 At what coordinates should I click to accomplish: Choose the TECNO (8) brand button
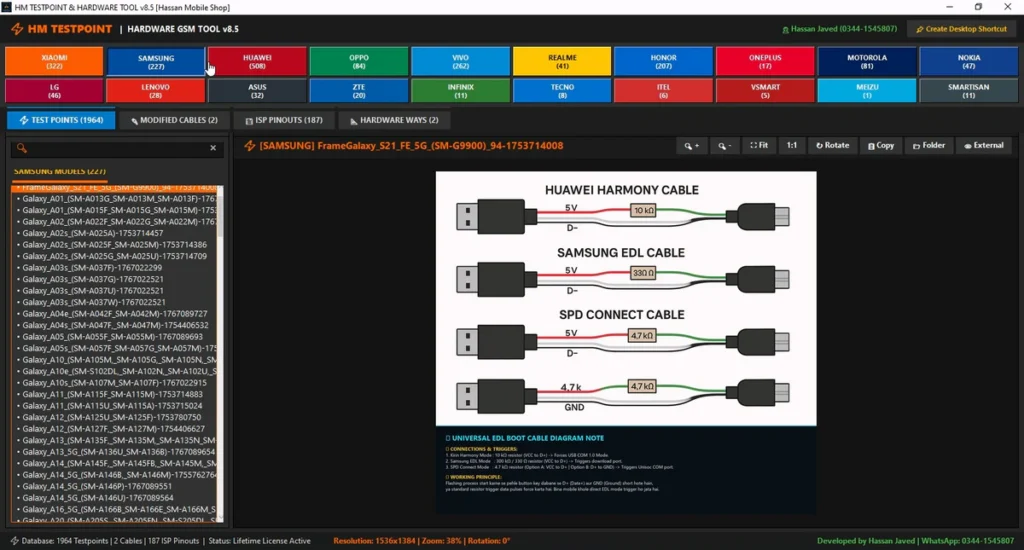tap(562, 91)
